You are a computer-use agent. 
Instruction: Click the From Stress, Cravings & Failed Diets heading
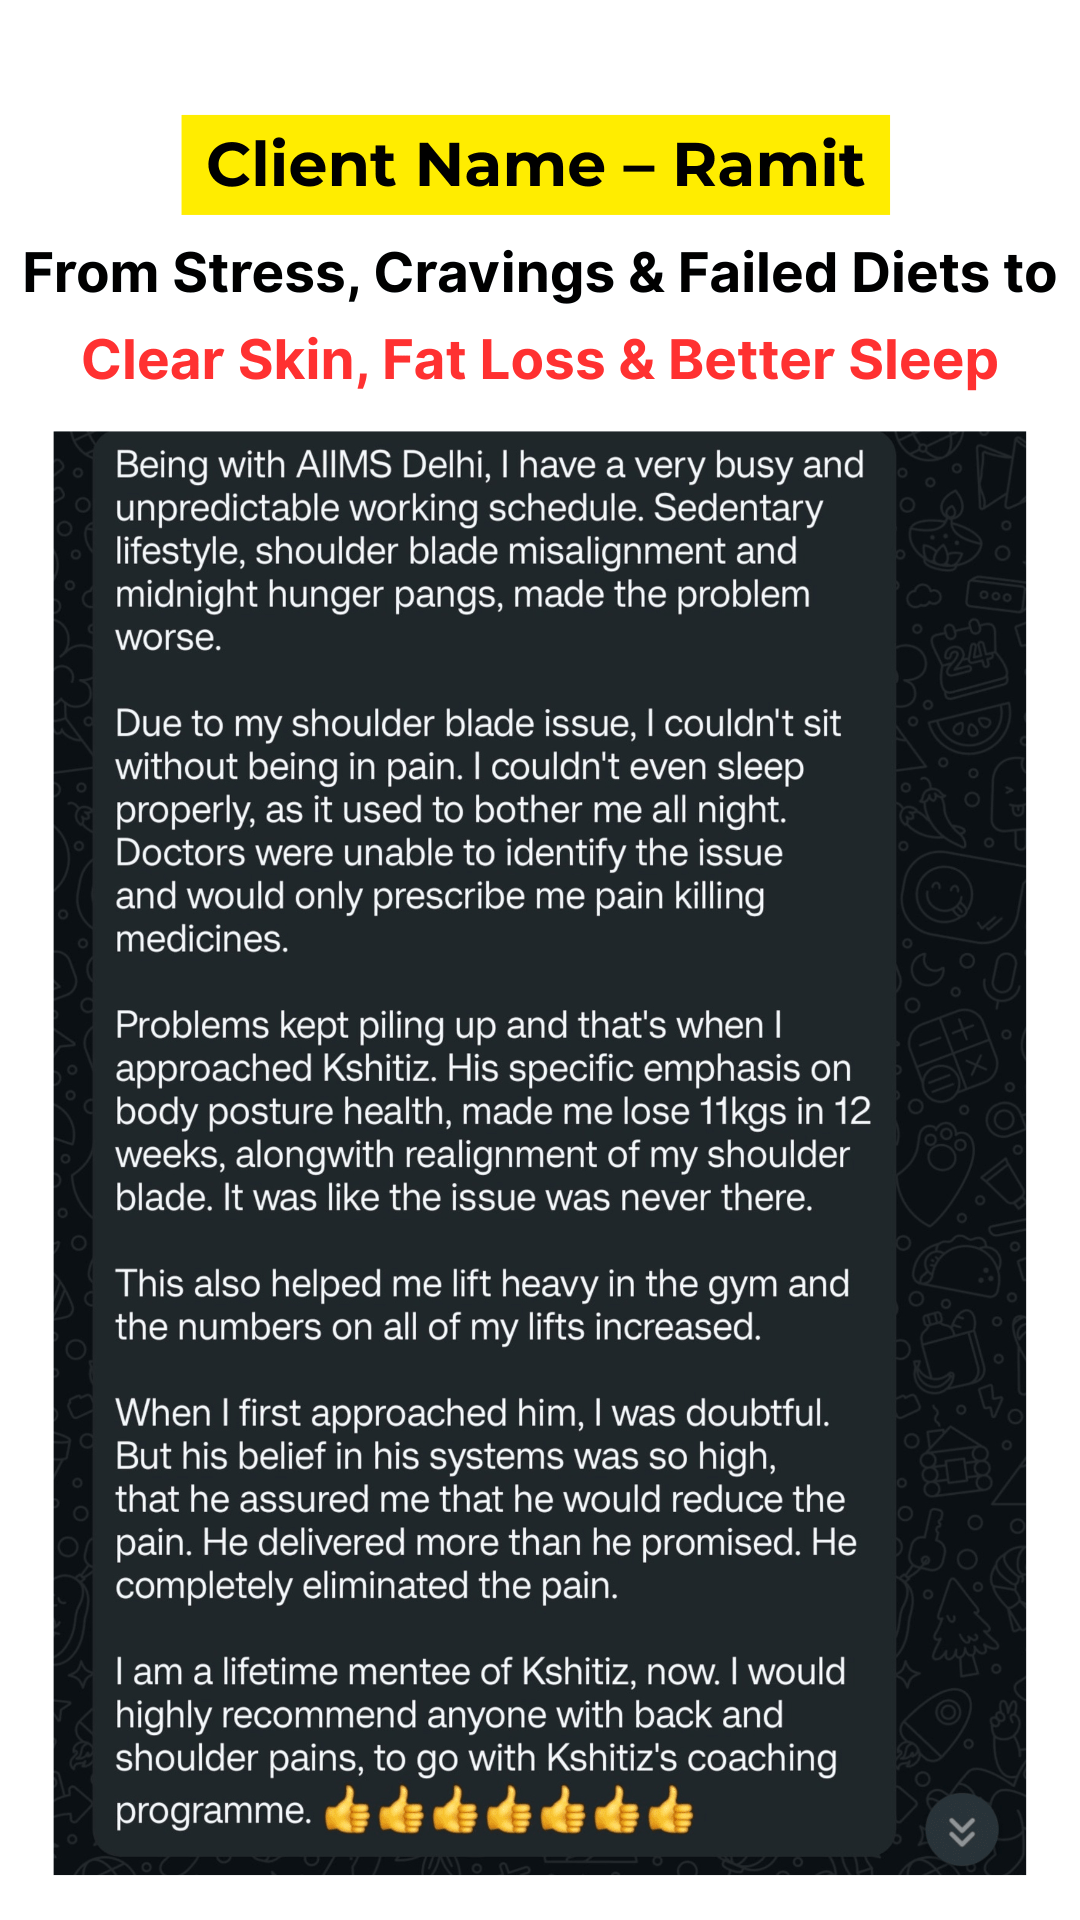pos(540,273)
